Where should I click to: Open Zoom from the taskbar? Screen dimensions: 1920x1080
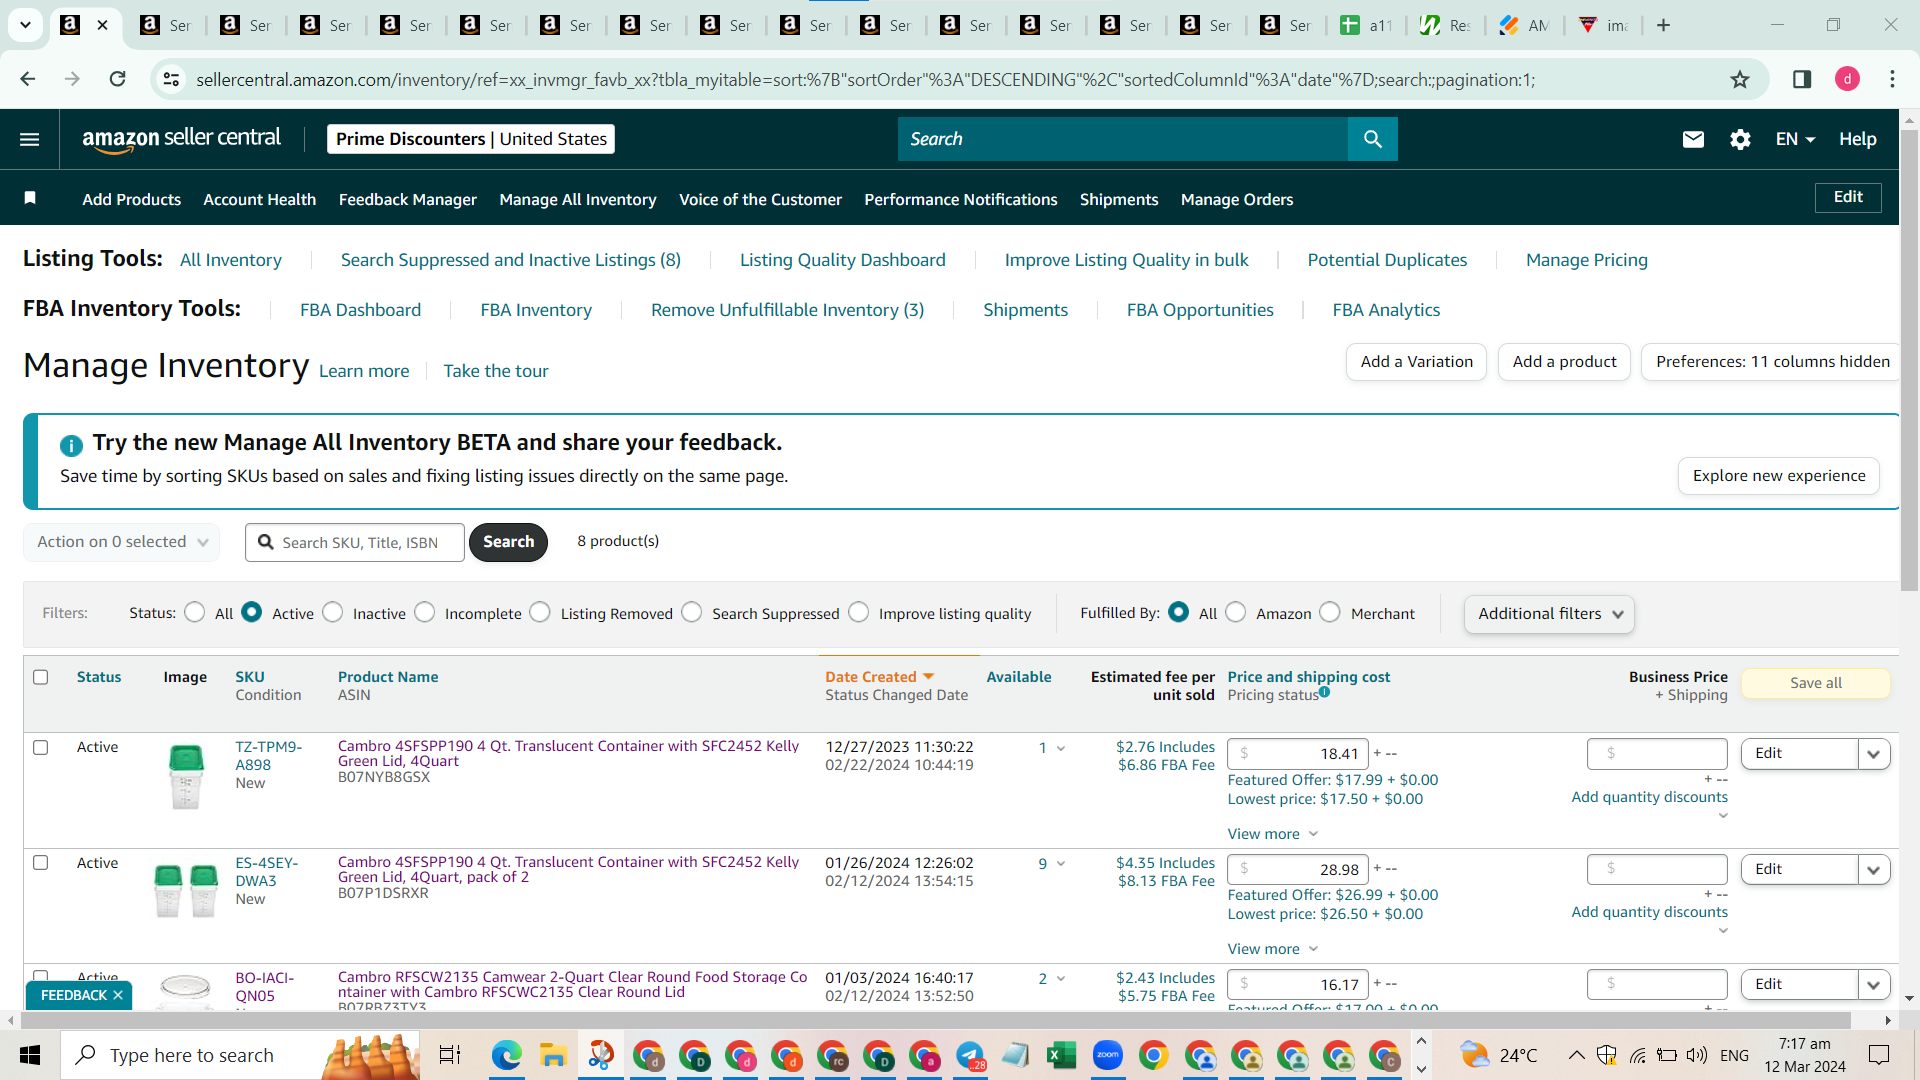pyautogui.click(x=1107, y=1055)
